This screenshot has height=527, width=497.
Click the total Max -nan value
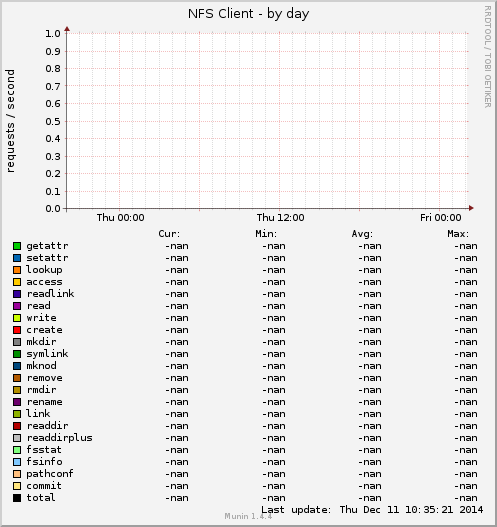[x=466, y=498]
